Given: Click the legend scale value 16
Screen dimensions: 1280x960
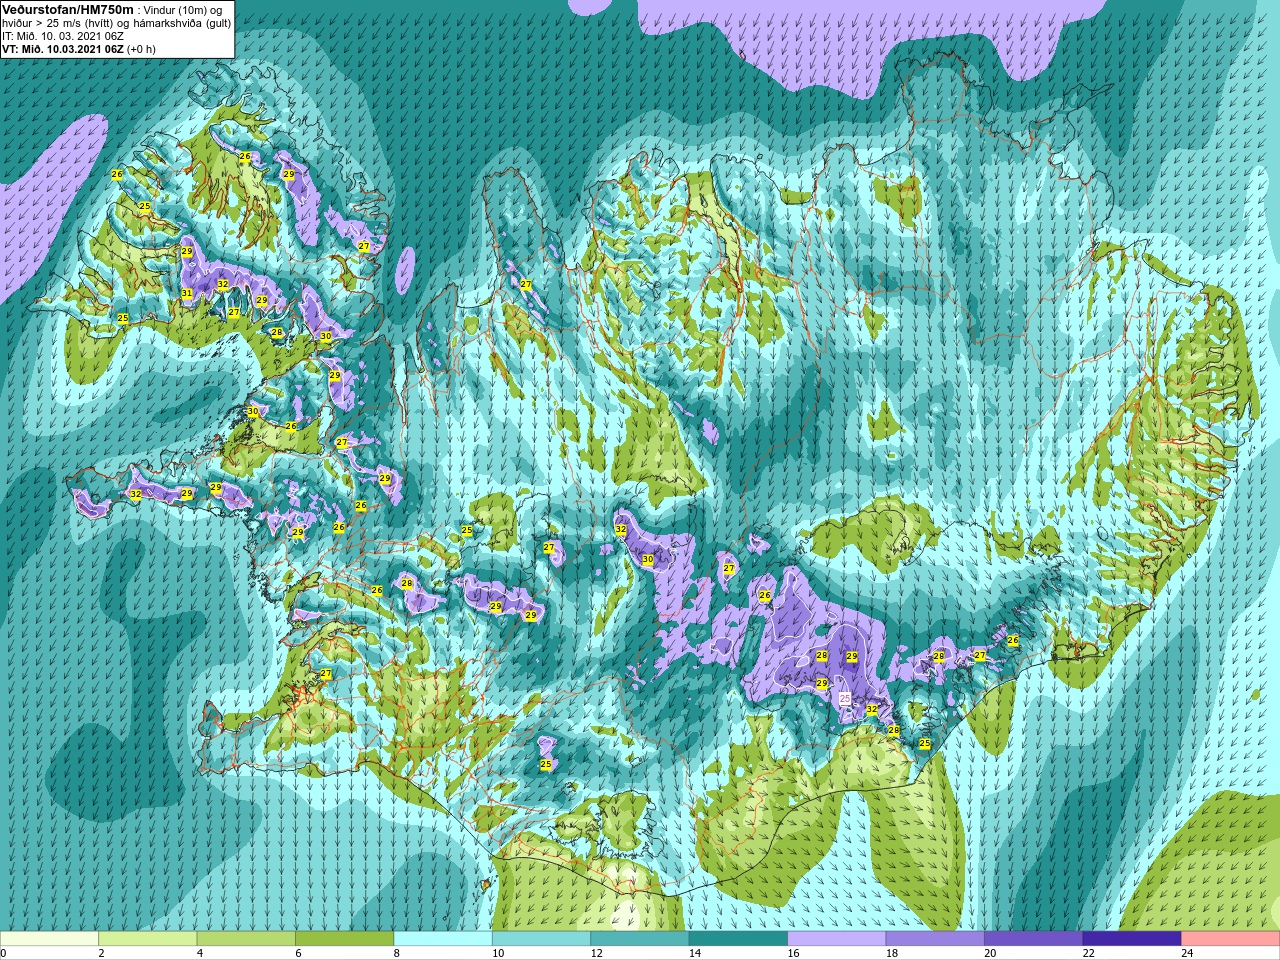Looking at the screenshot, I should (x=793, y=954).
